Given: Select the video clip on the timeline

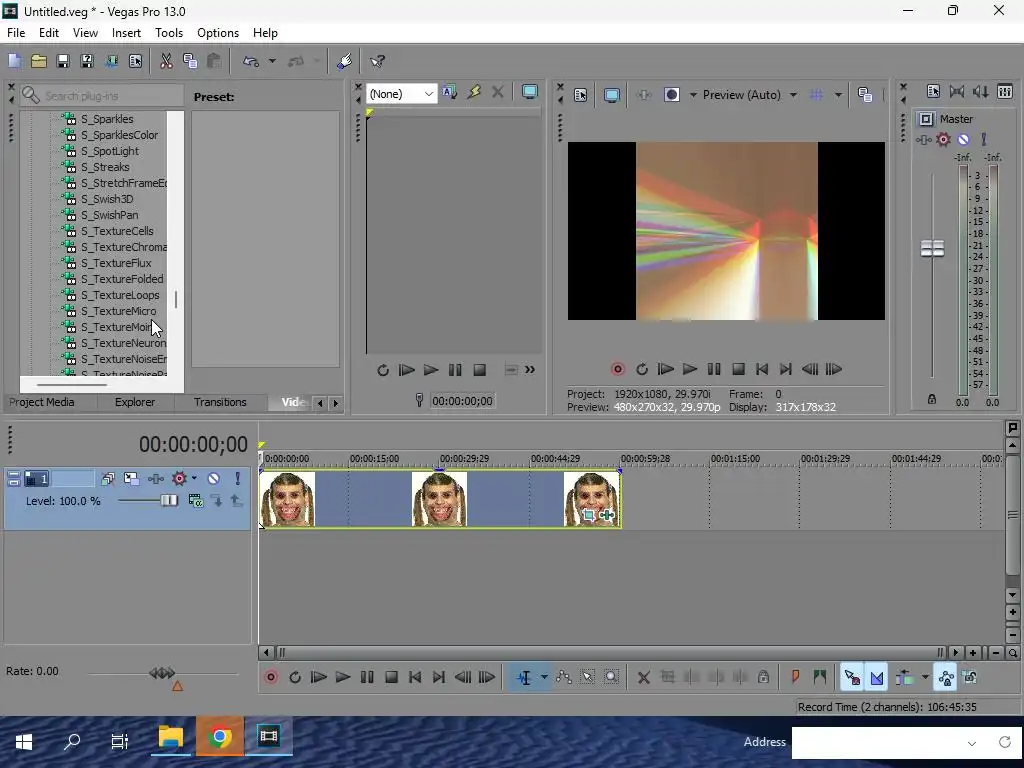Looking at the screenshot, I should 440,499.
